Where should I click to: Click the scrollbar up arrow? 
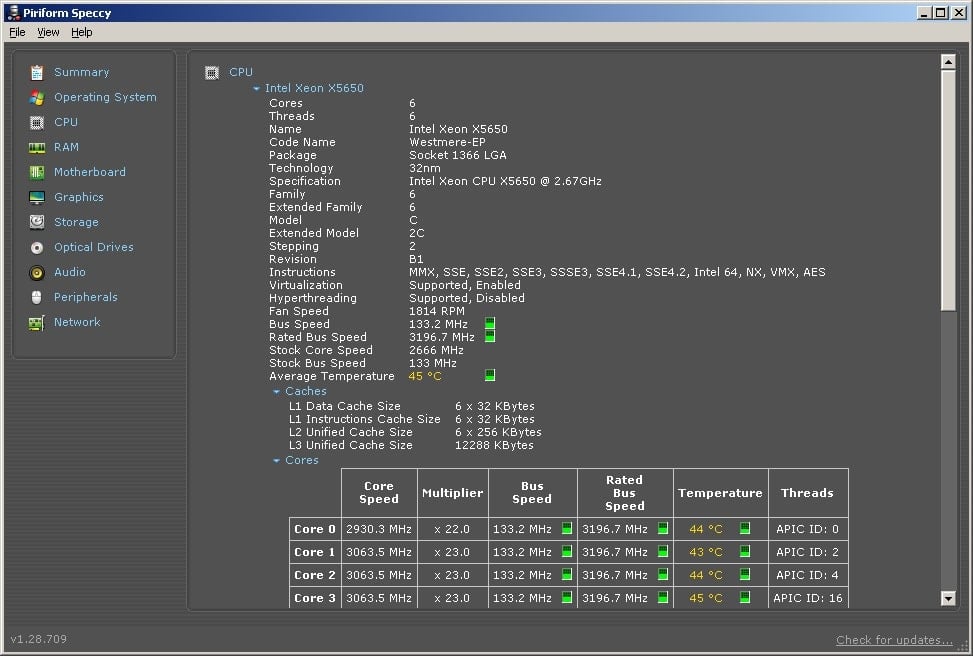948,61
